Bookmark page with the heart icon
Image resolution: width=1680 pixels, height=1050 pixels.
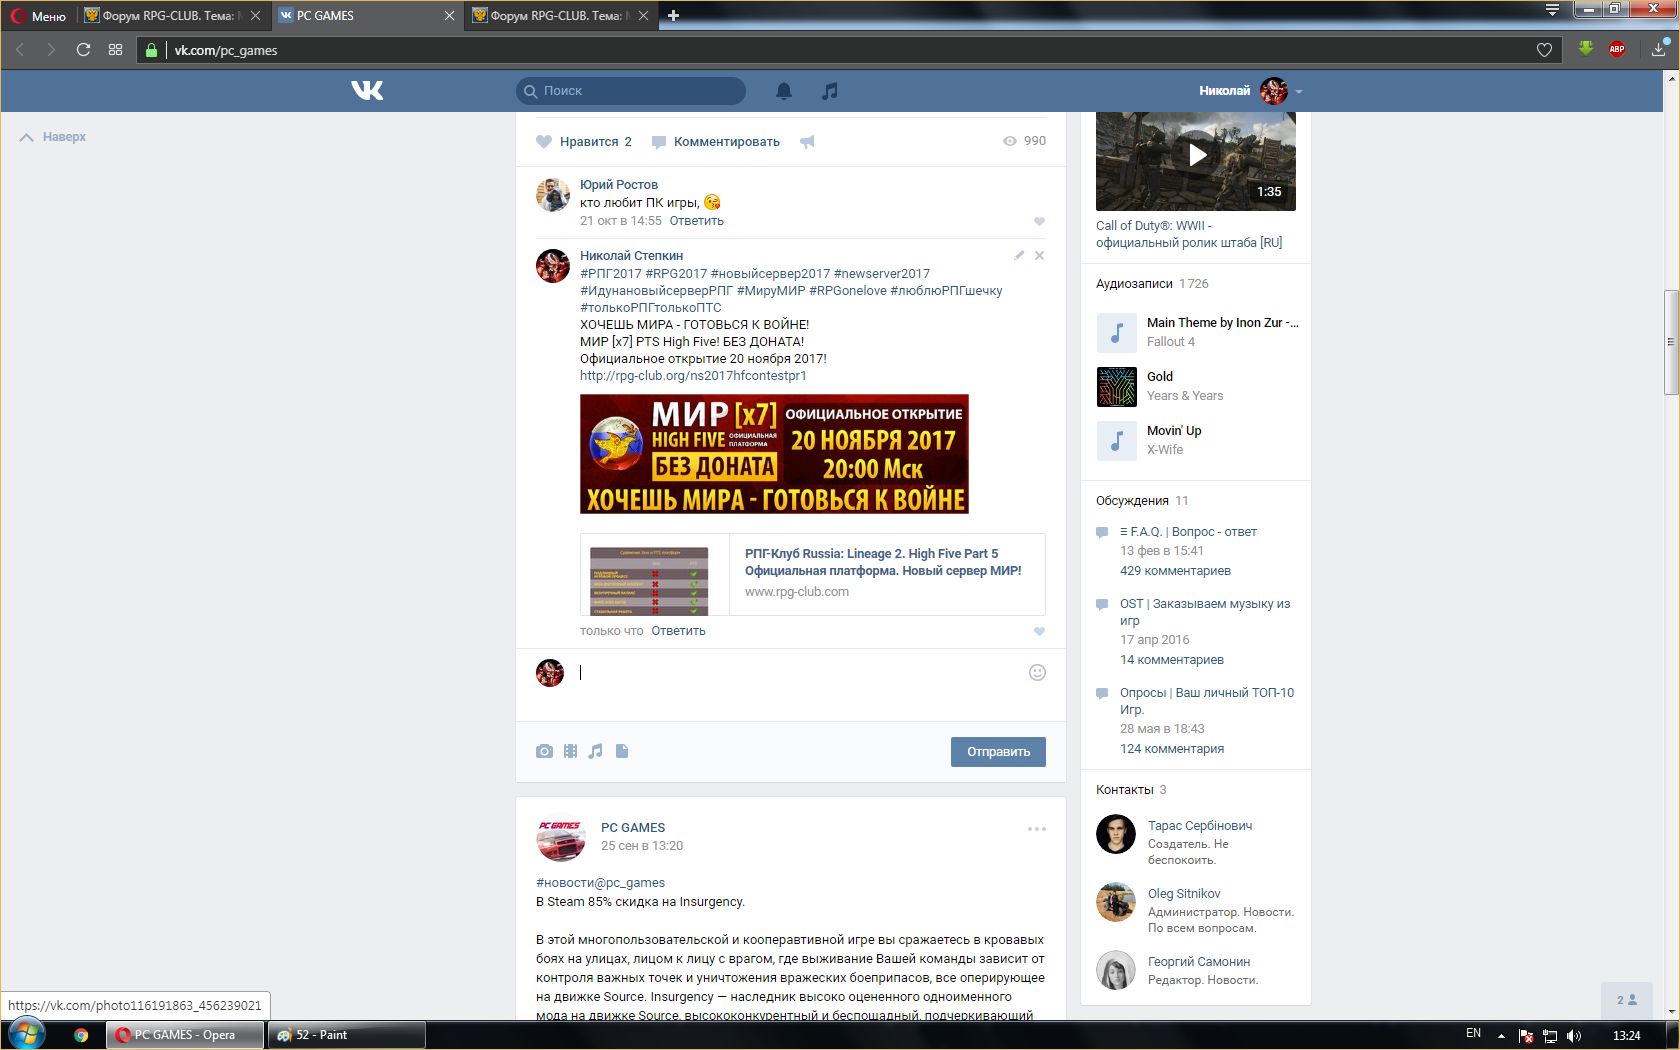click(1544, 50)
